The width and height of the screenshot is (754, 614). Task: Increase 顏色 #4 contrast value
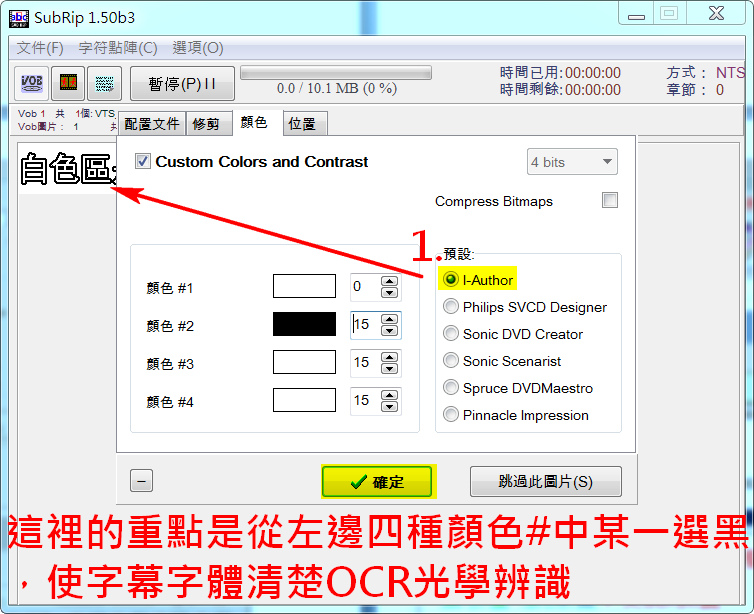(390, 395)
